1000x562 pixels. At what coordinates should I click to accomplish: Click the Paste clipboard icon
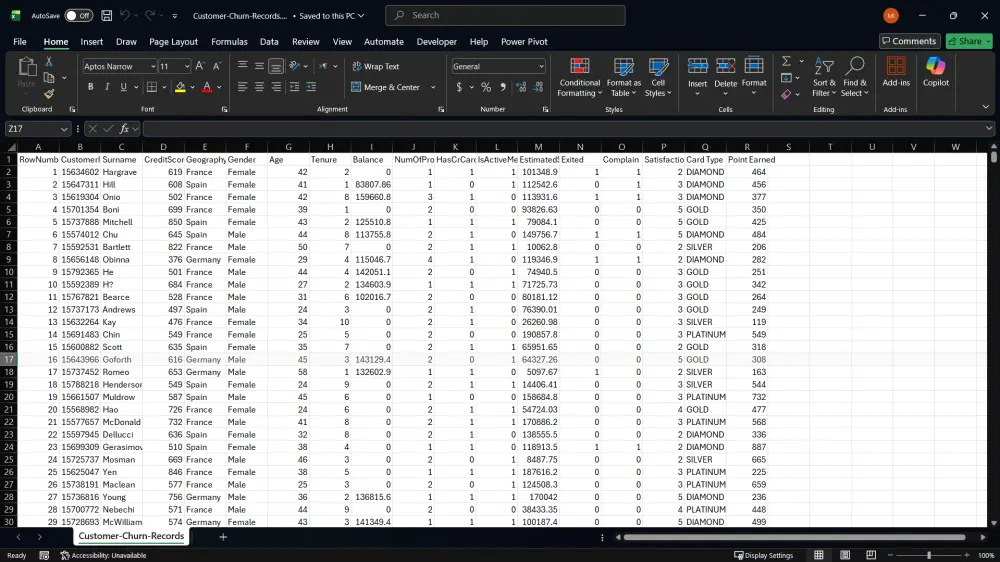point(26,68)
